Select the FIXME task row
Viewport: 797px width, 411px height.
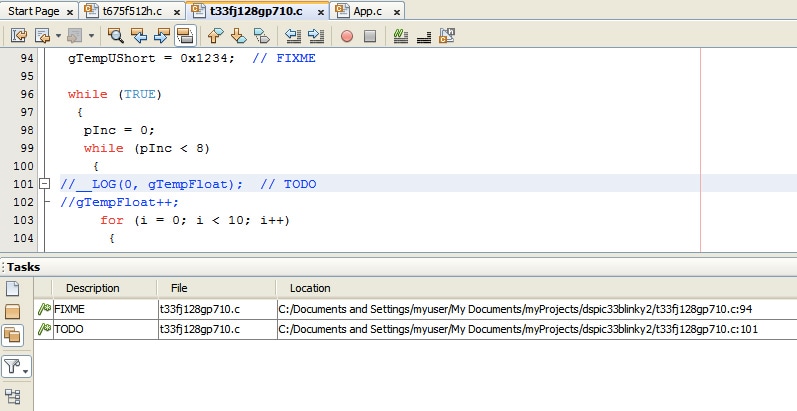(415, 309)
